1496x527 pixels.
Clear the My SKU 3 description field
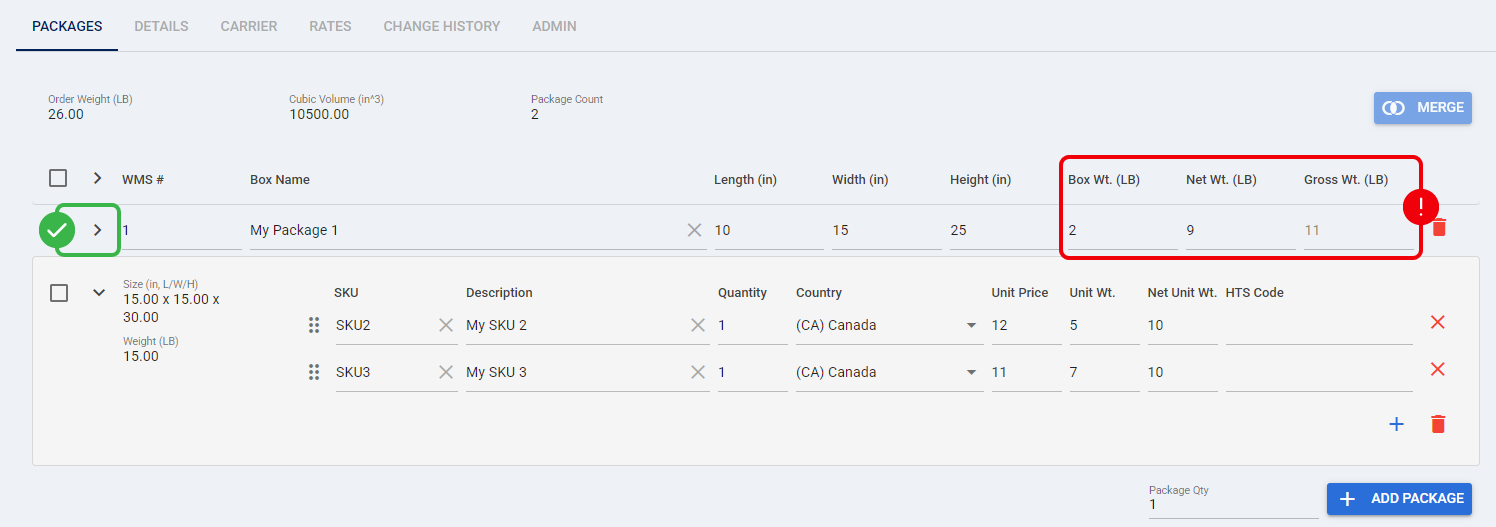pyautogui.click(x=698, y=372)
